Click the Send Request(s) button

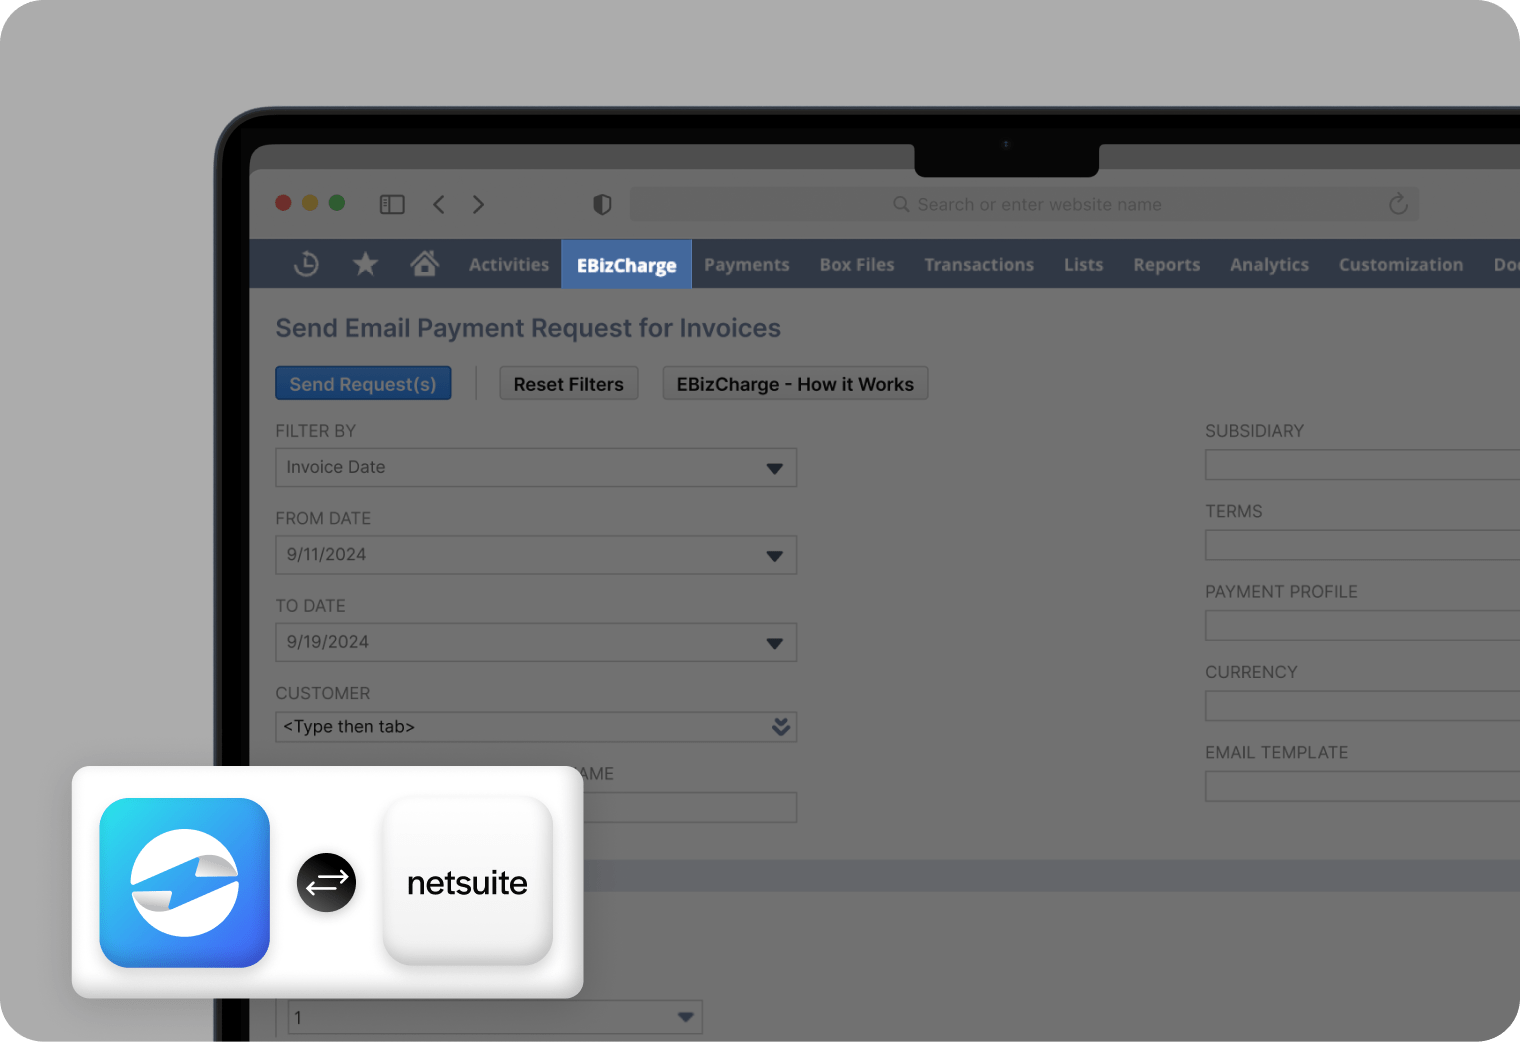tap(363, 383)
